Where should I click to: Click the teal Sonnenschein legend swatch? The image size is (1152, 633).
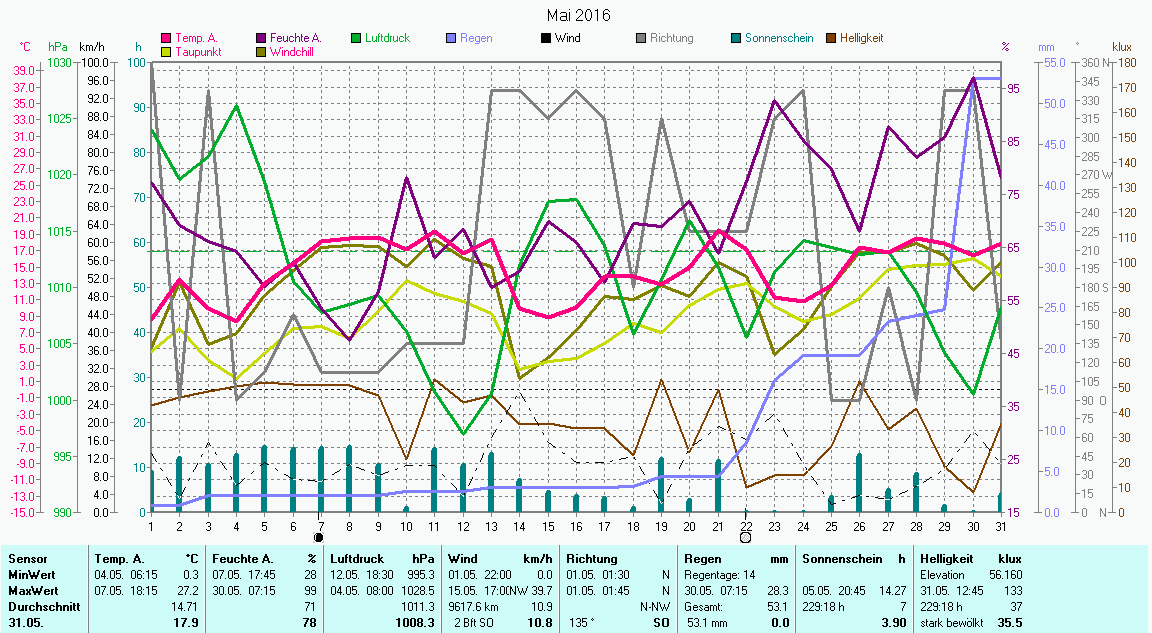click(736, 38)
